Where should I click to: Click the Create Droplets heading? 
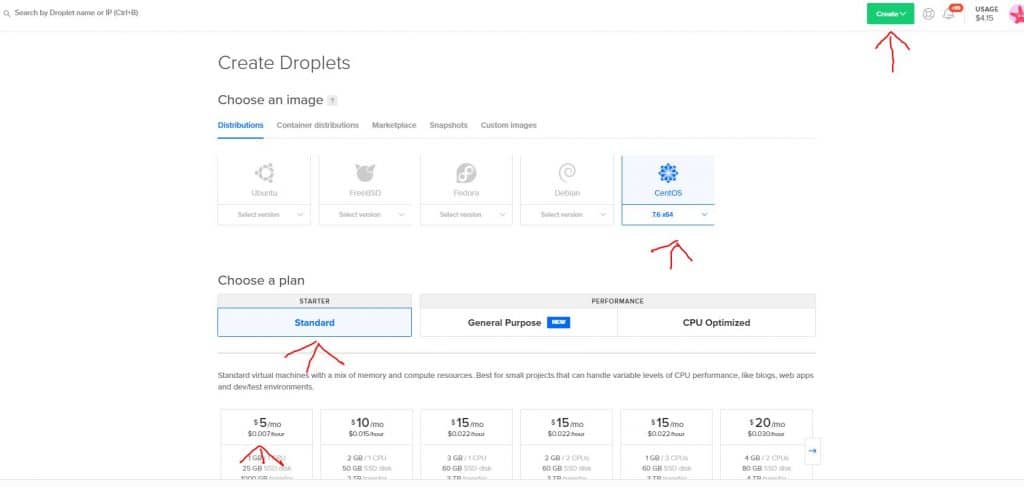[x=284, y=63]
